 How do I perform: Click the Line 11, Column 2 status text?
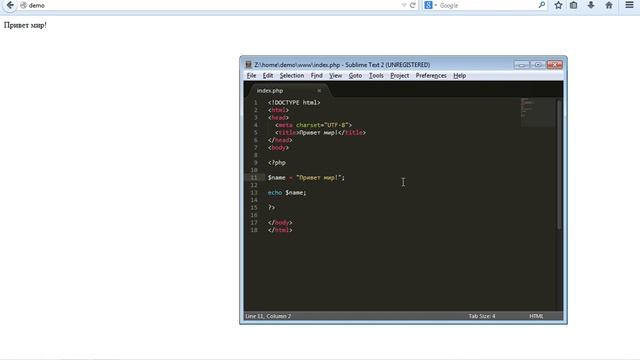point(268,316)
